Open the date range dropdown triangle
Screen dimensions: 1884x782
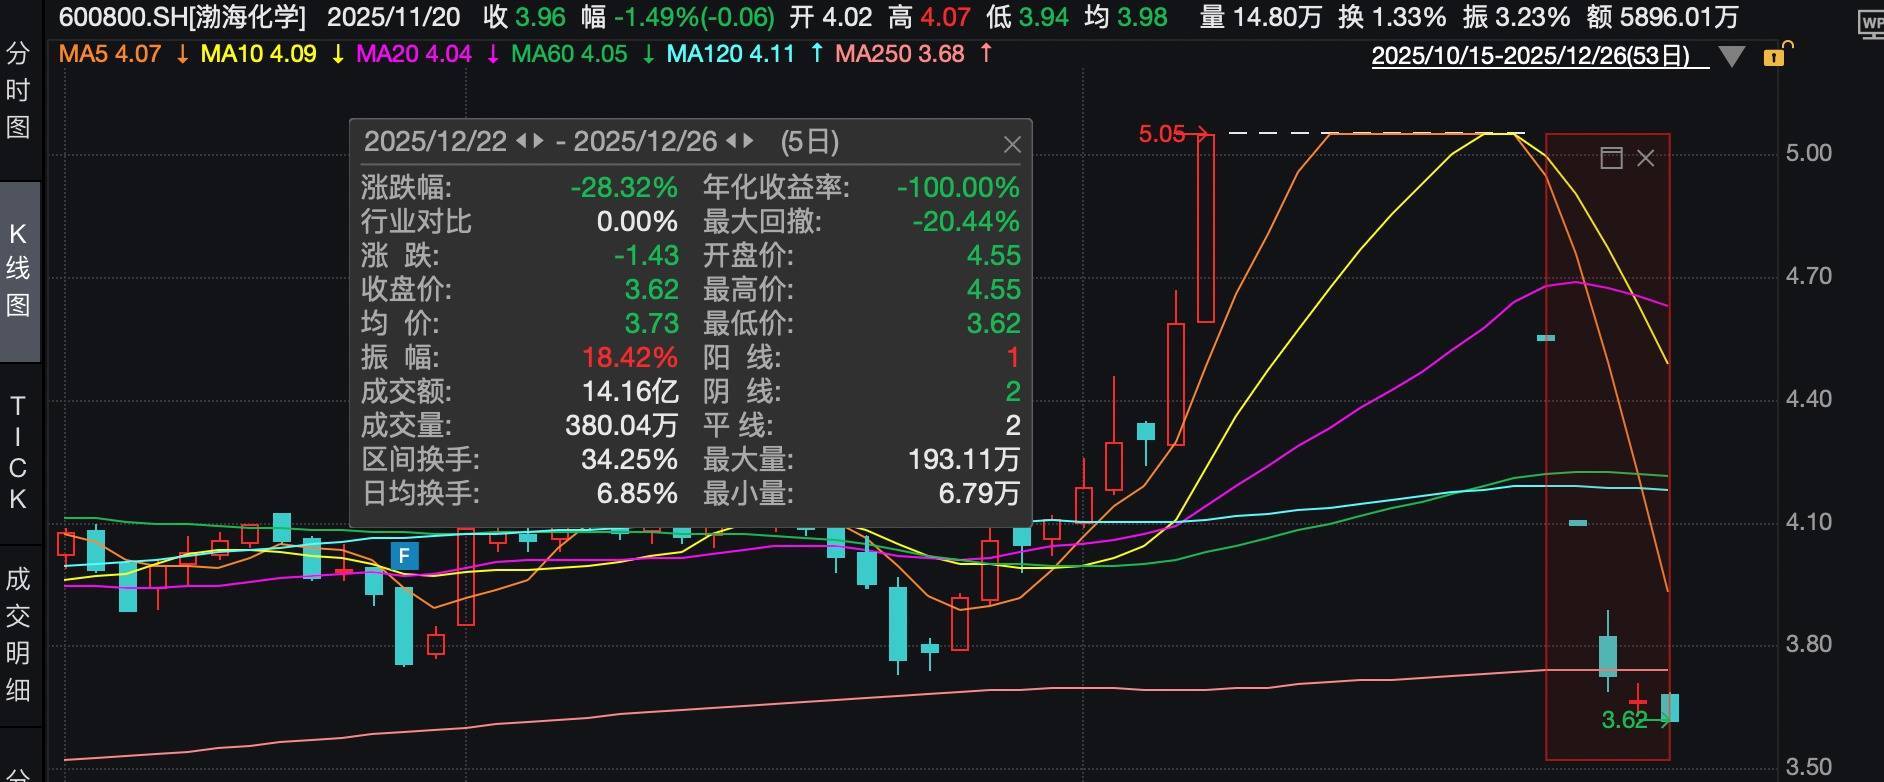1731,57
